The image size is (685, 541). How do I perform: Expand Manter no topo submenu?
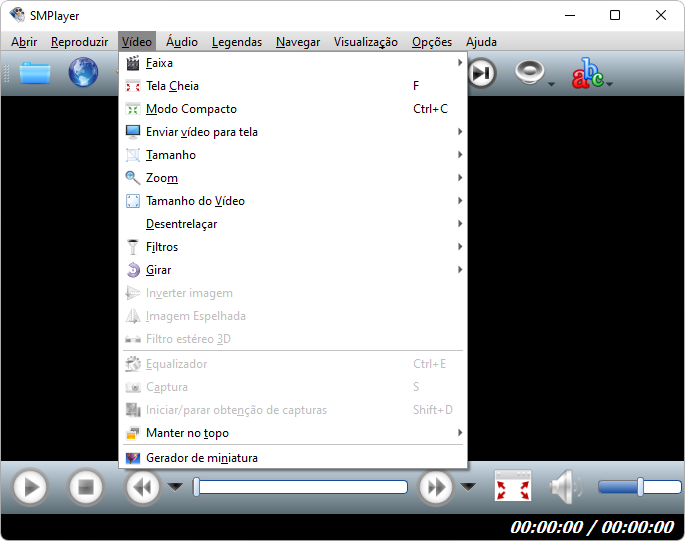click(293, 433)
